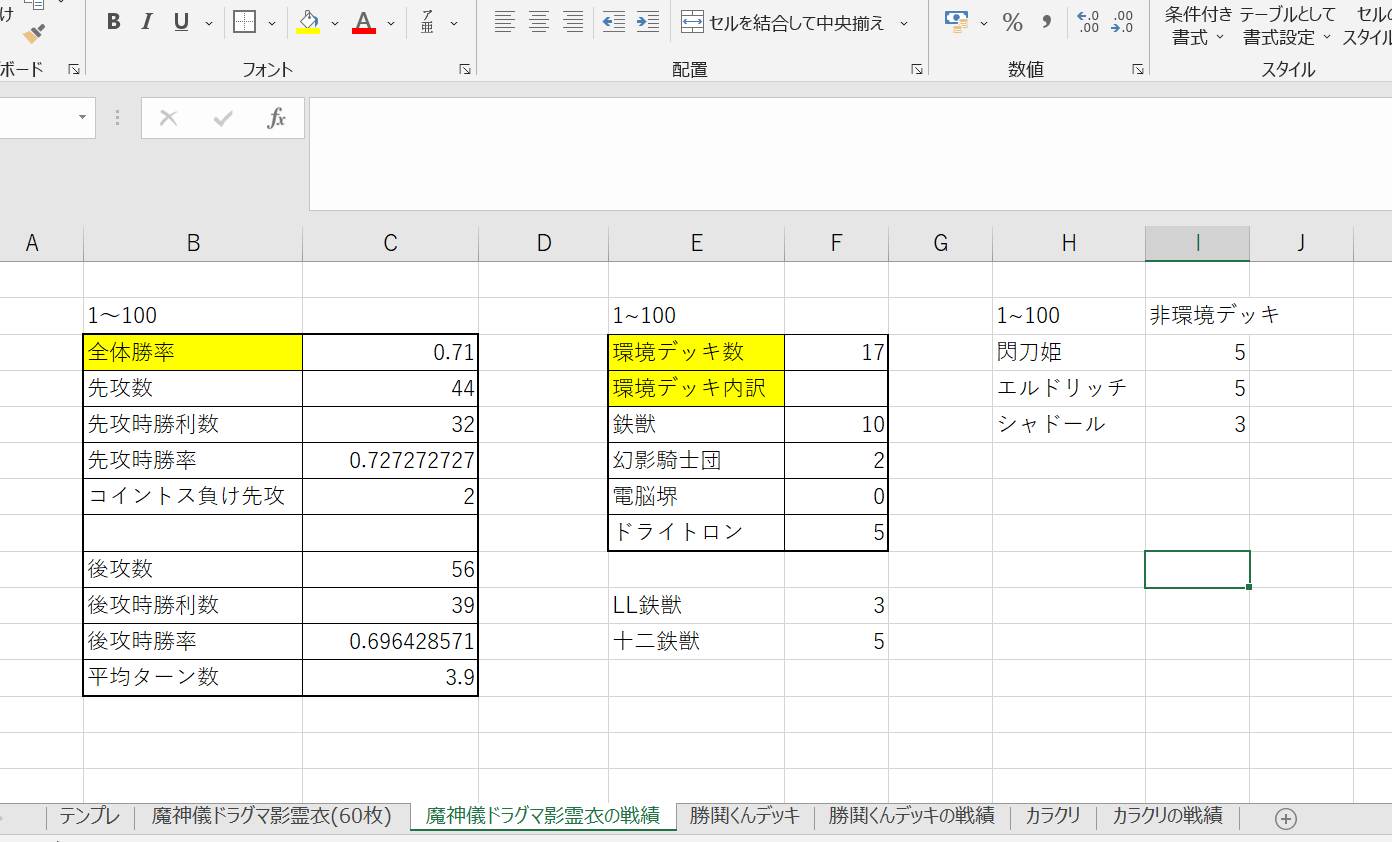Open the Name Box dropdown
The image size is (1392, 842).
(x=82, y=118)
